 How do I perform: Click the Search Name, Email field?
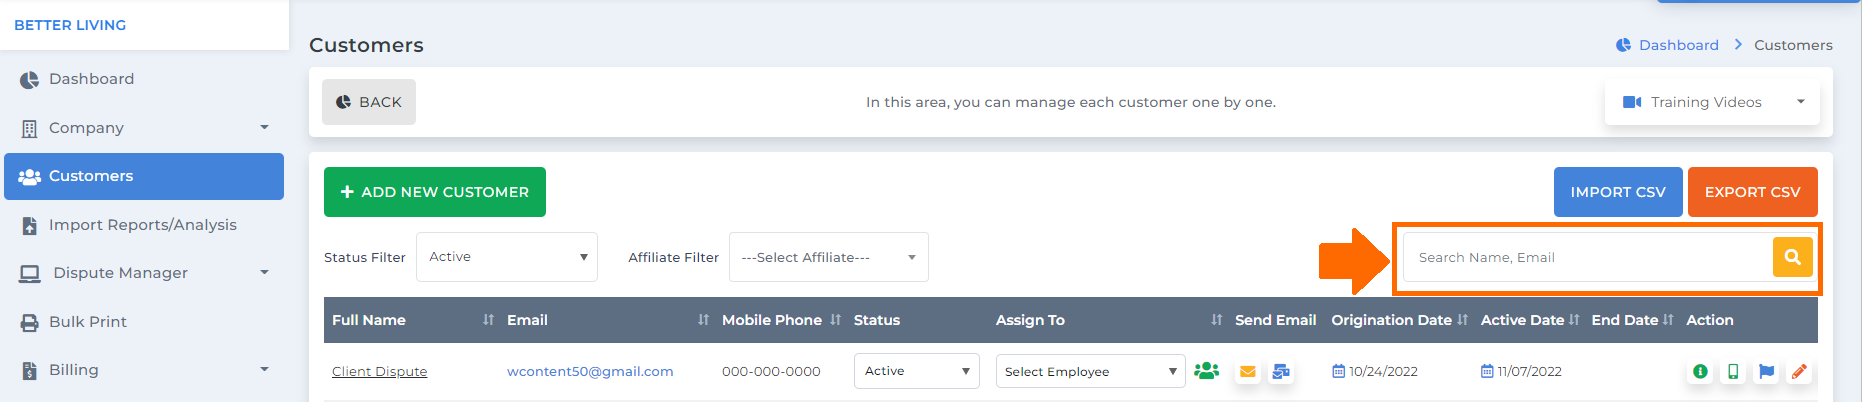pos(1588,257)
